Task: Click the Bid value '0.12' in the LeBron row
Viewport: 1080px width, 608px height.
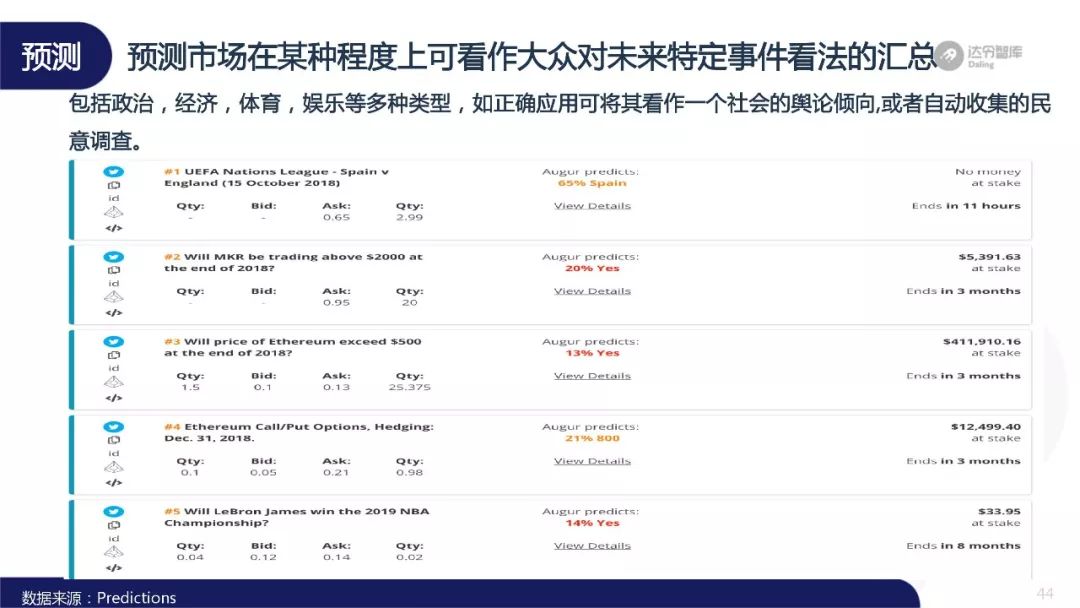Action: [x=263, y=558]
